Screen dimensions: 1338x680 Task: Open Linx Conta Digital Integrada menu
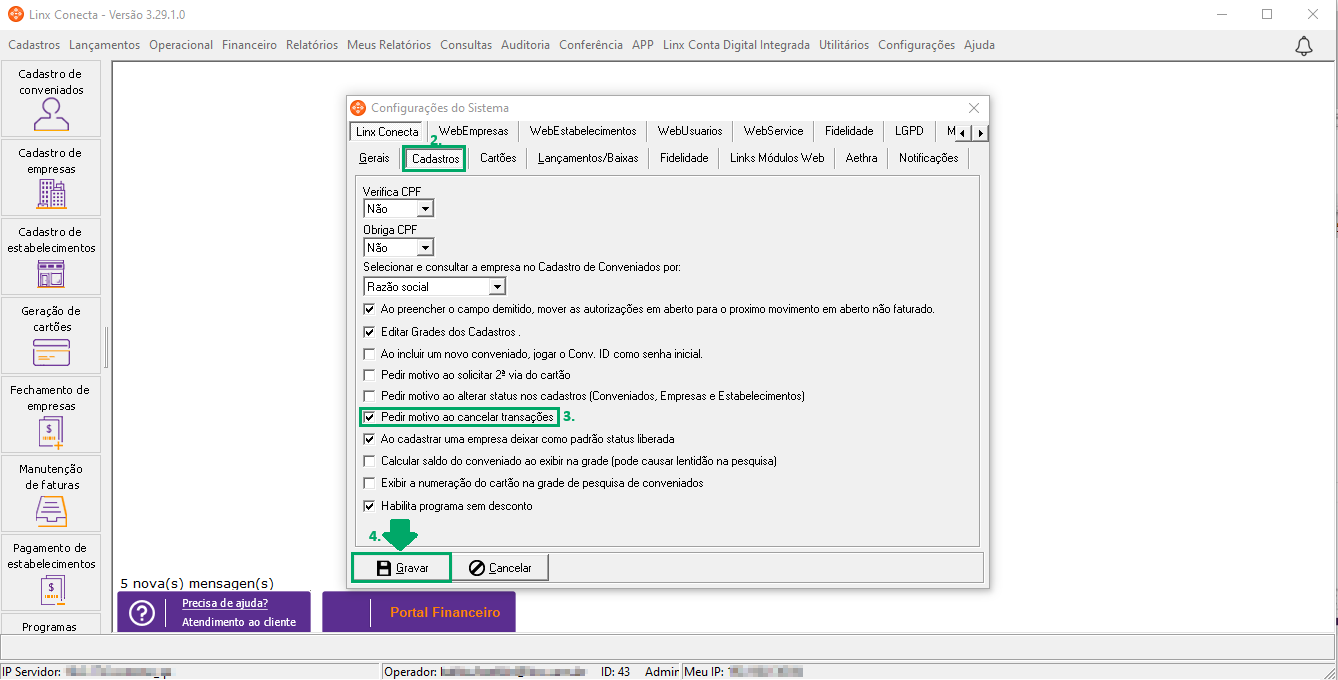[736, 45]
